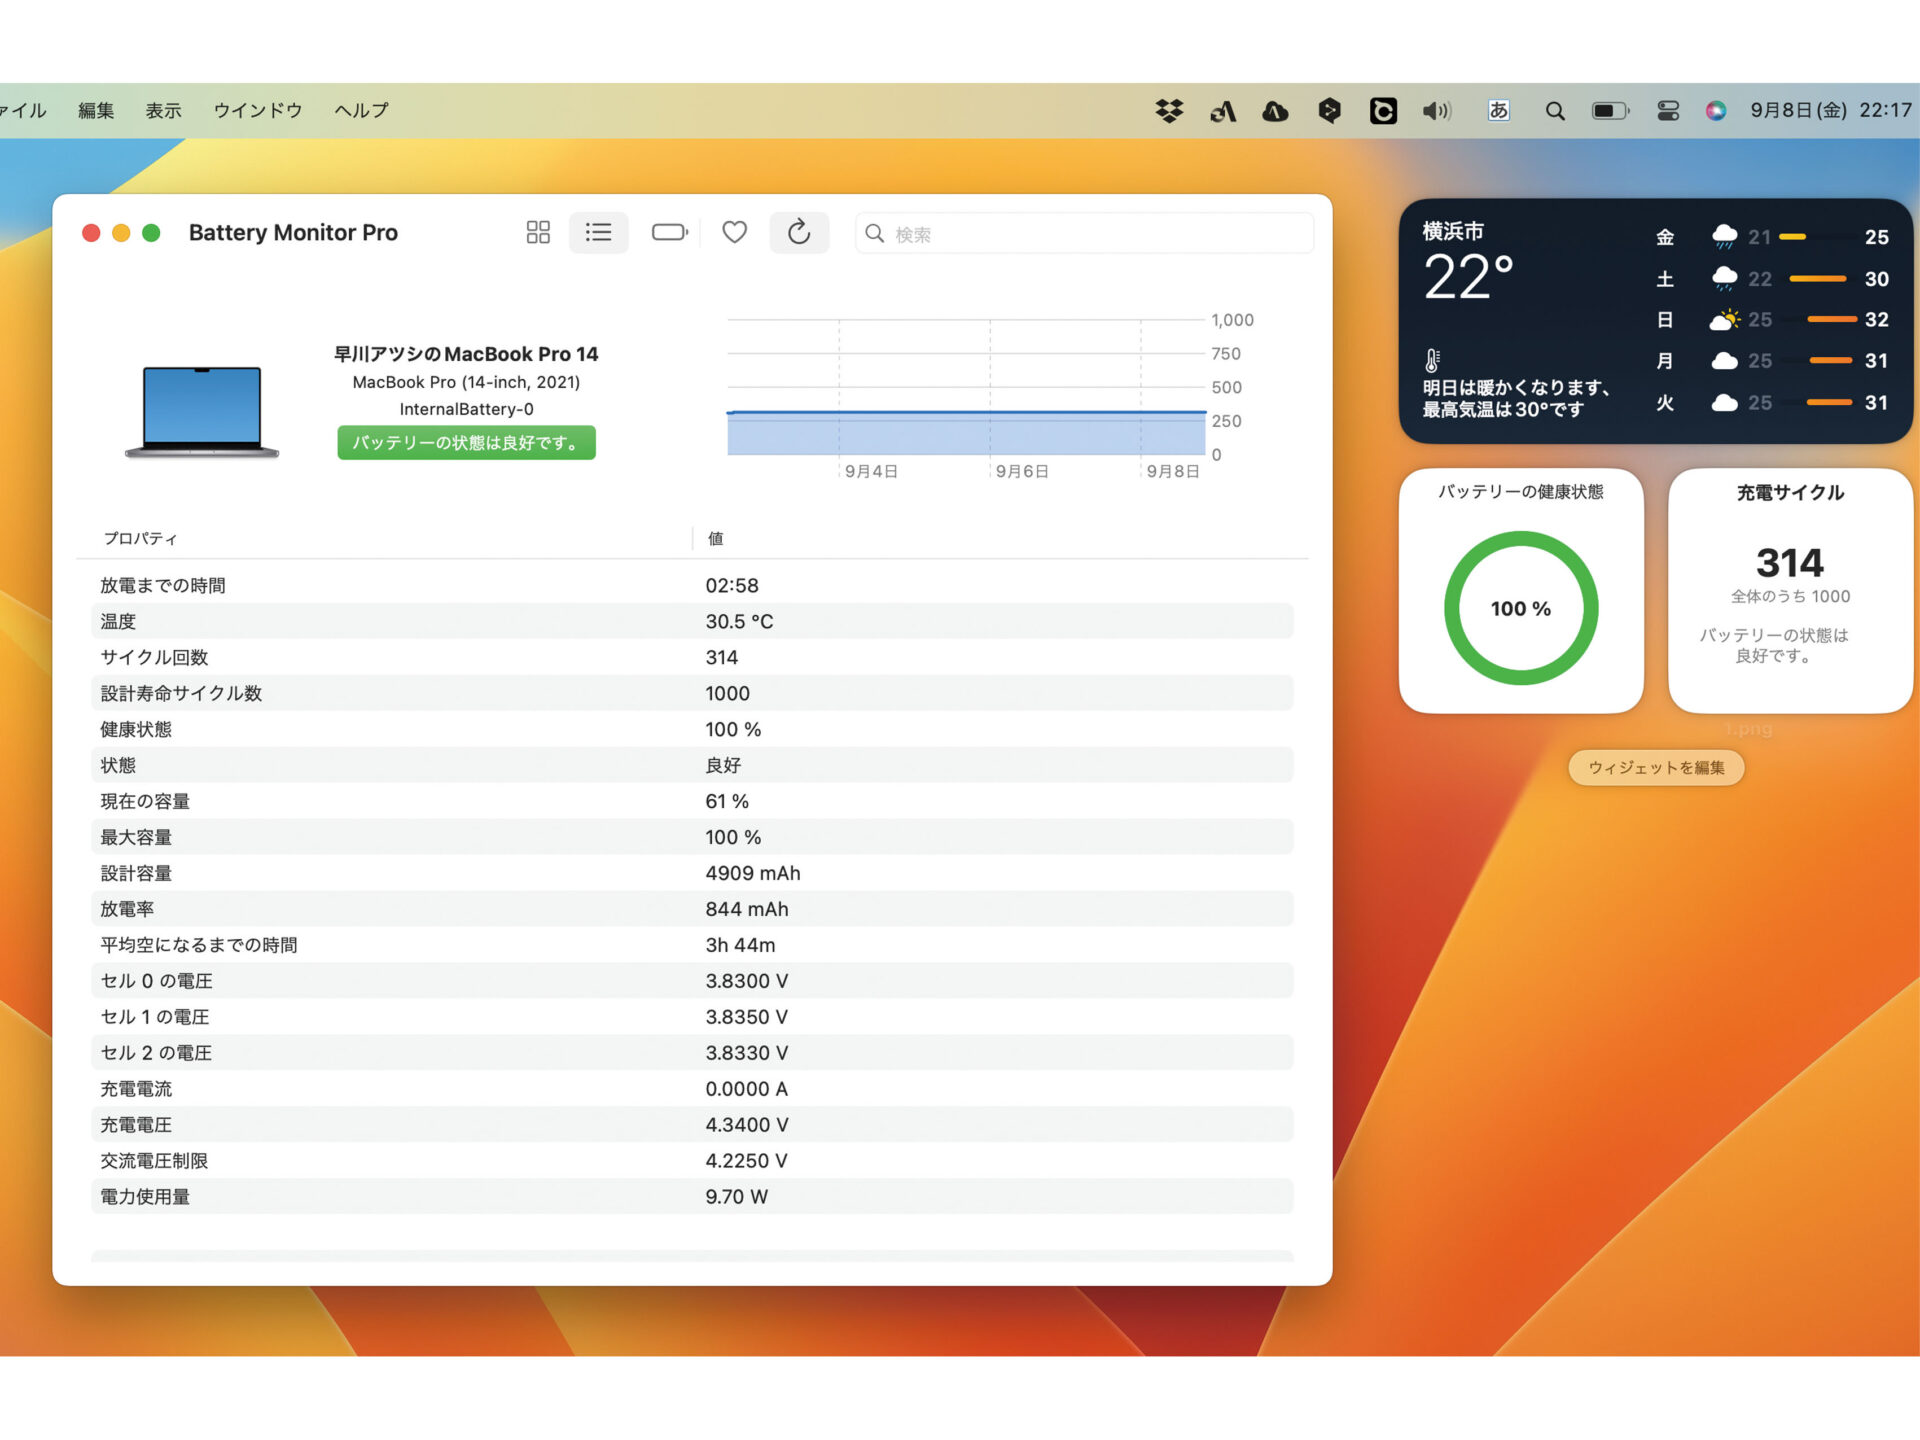The width and height of the screenshot is (1920, 1440).
Task: Switch to grid view in the toolbar
Action: pyautogui.click(x=538, y=233)
